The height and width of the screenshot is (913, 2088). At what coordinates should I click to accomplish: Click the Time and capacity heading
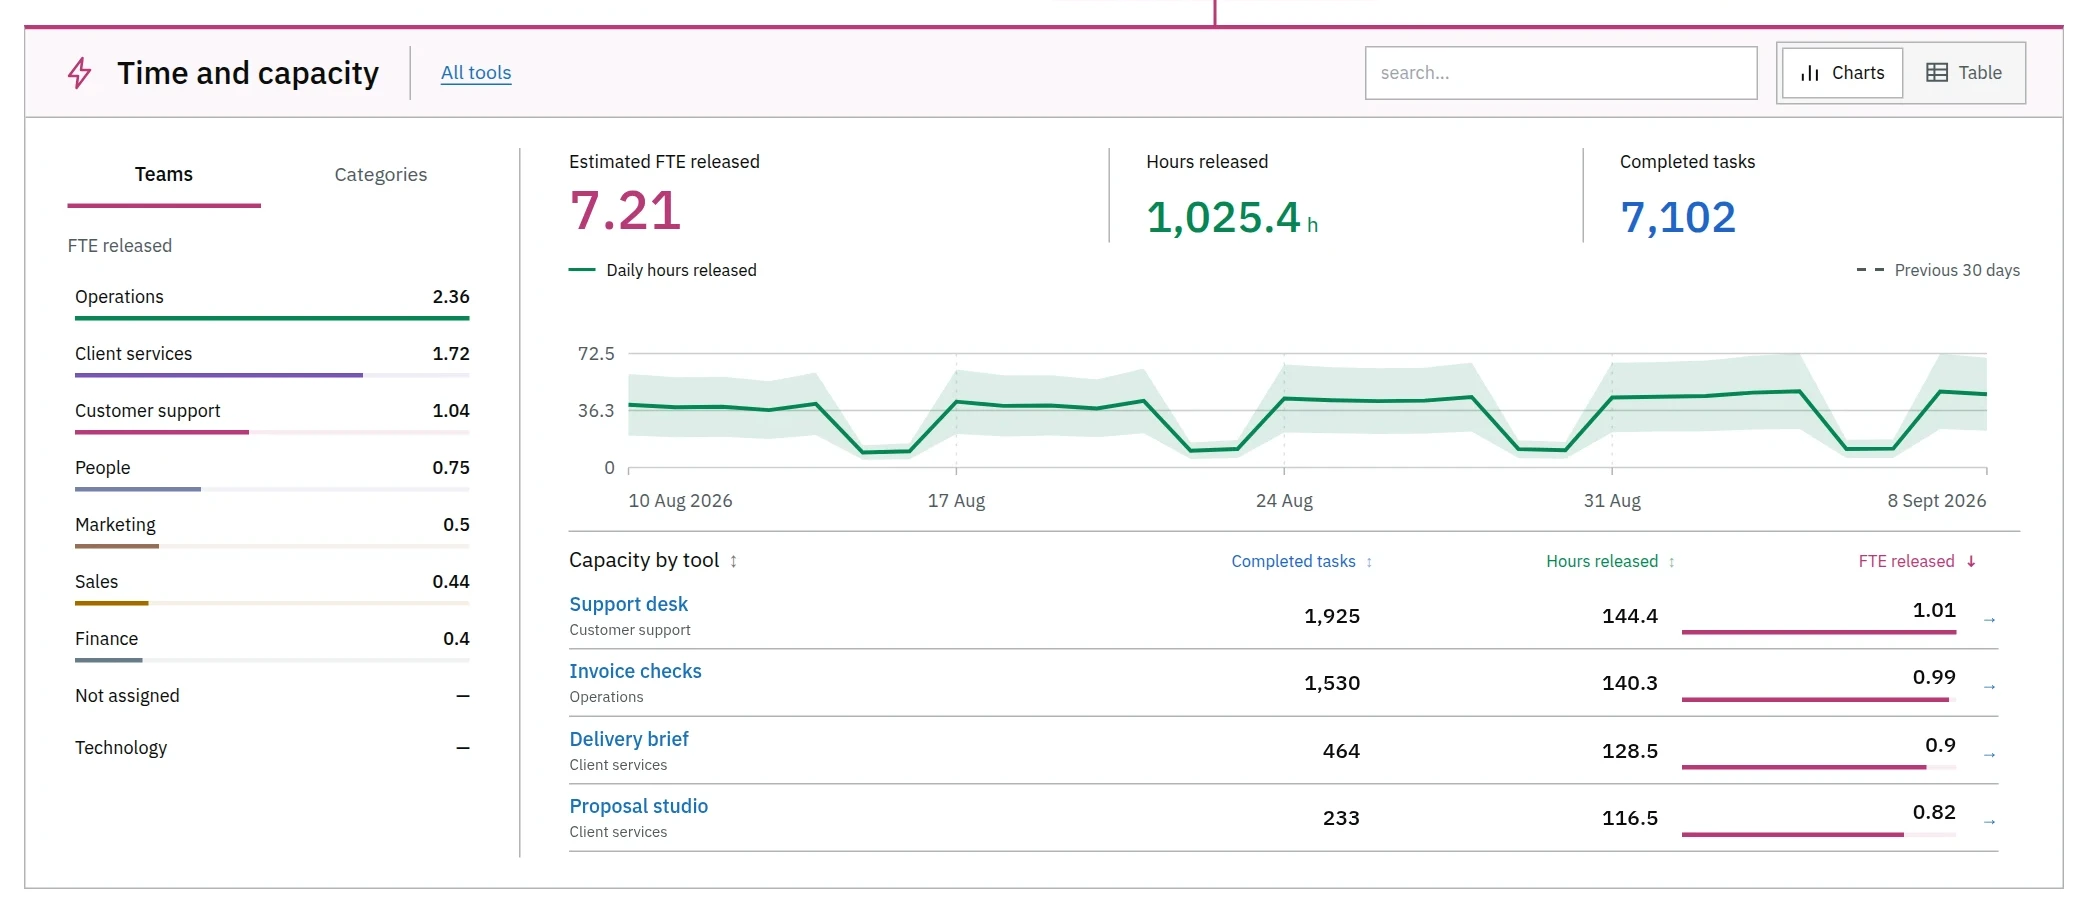pos(248,73)
